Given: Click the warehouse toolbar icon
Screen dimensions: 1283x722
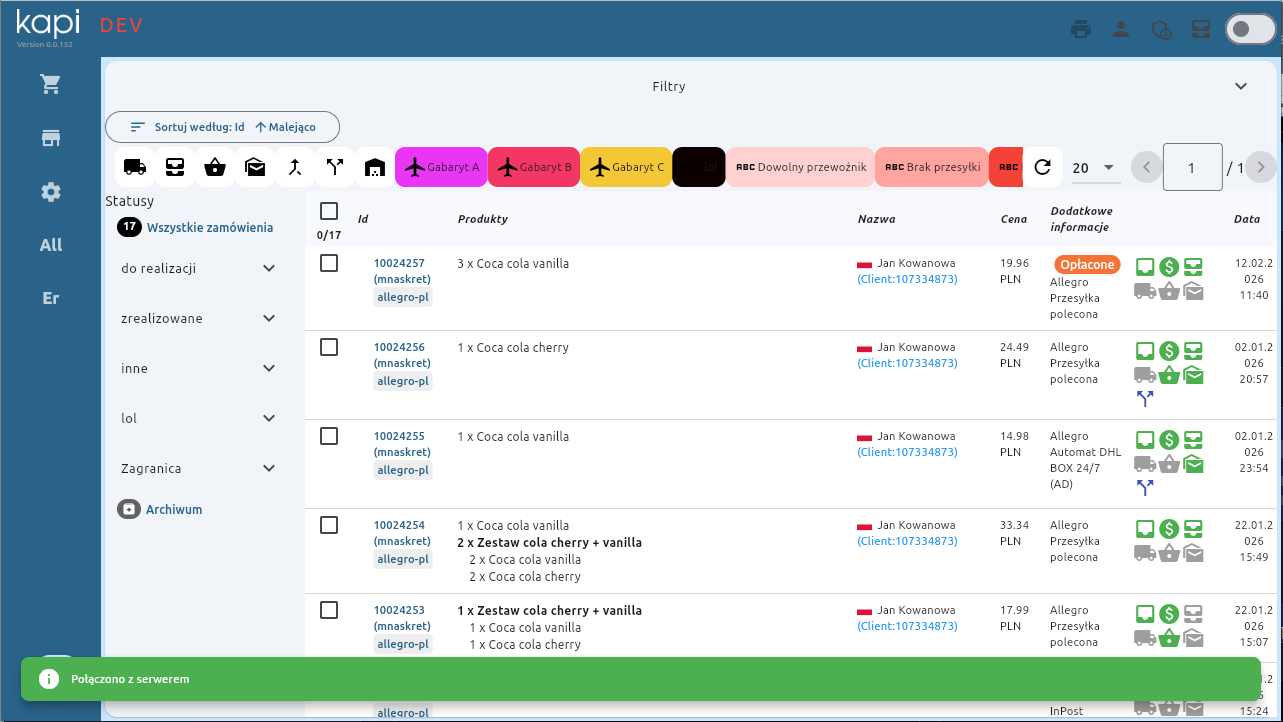Looking at the screenshot, I should 375,167.
